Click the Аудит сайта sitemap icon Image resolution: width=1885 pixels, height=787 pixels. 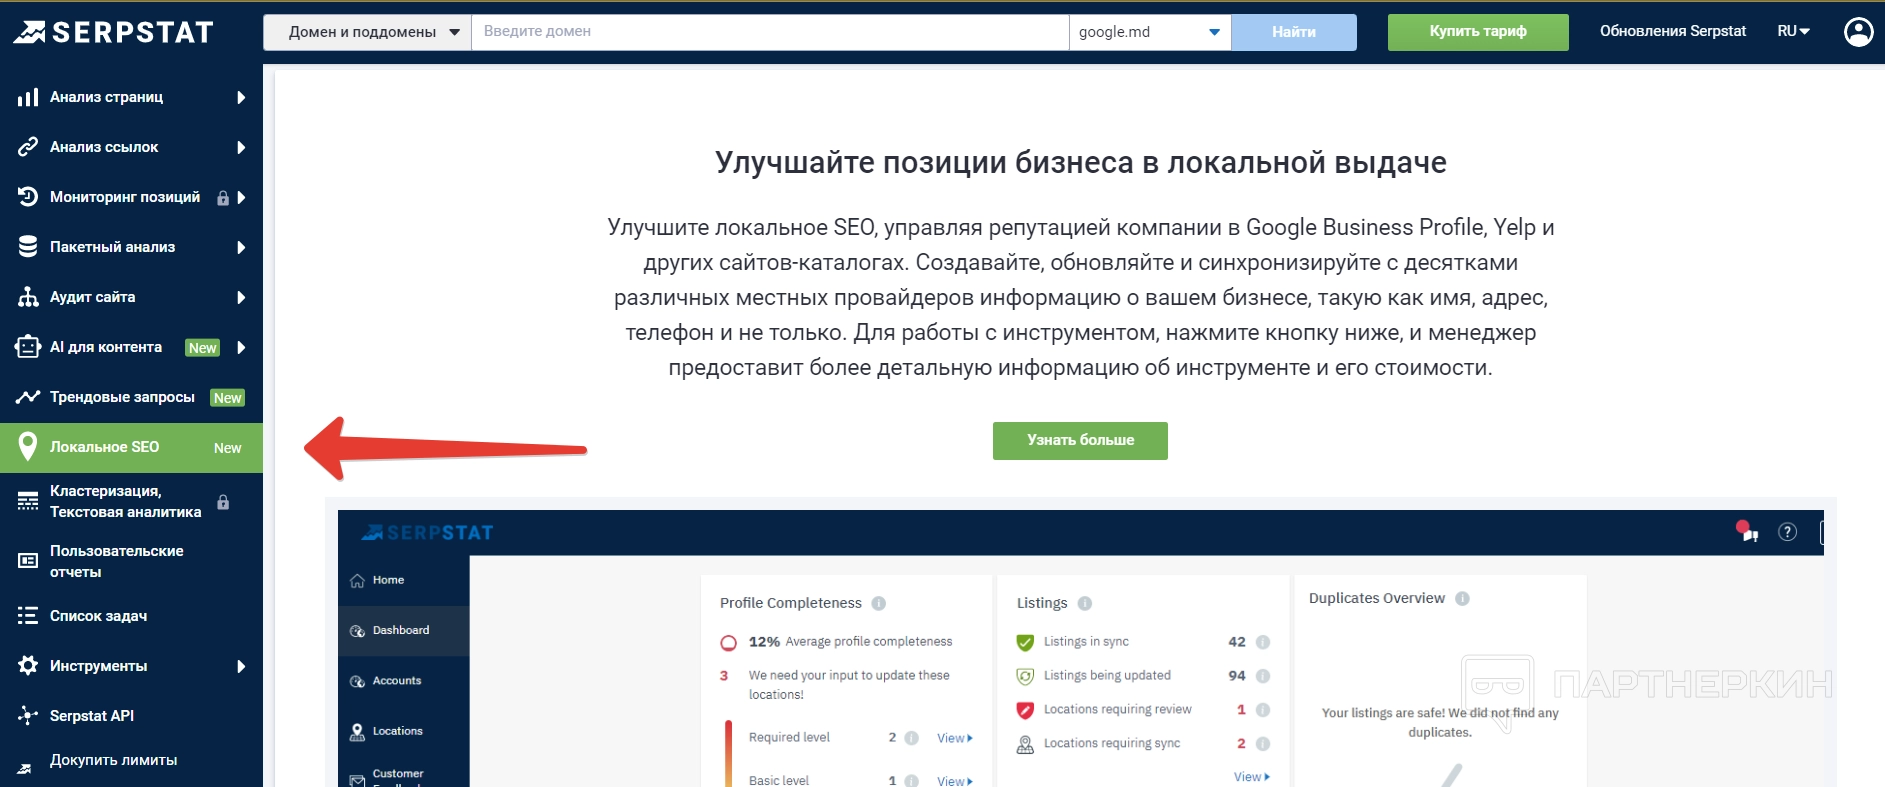(28, 297)
